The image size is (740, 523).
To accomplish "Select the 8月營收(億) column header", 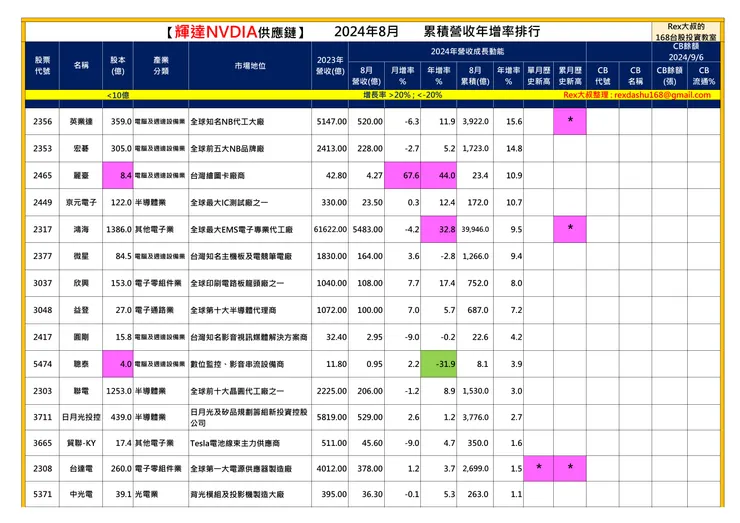I will 366,76.
